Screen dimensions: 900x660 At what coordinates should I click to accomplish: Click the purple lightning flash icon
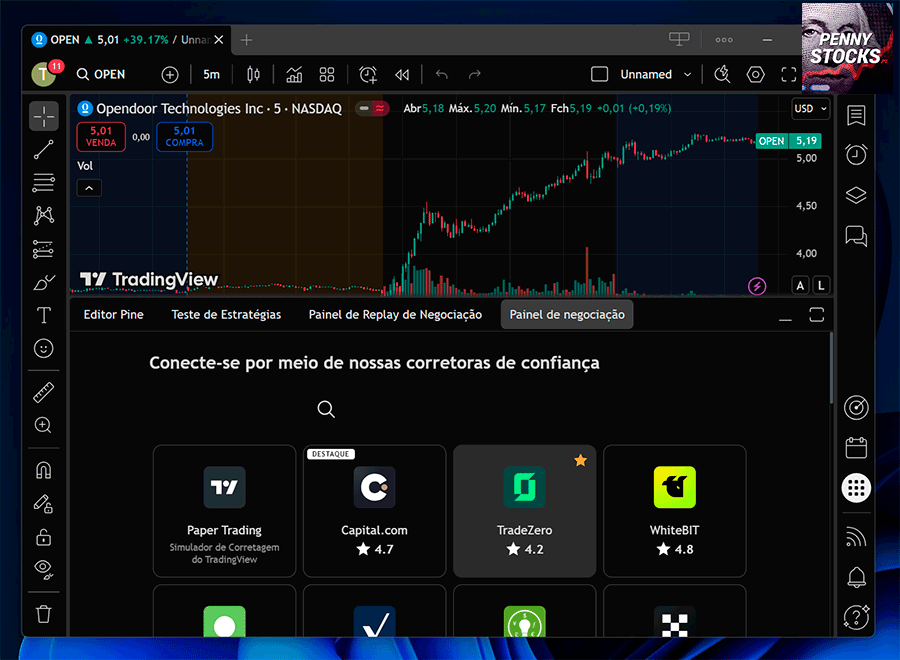pos(757,285)
